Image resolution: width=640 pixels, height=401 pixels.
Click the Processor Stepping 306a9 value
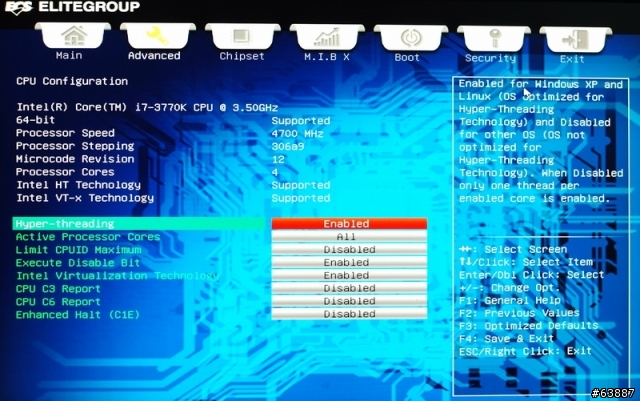288,147
